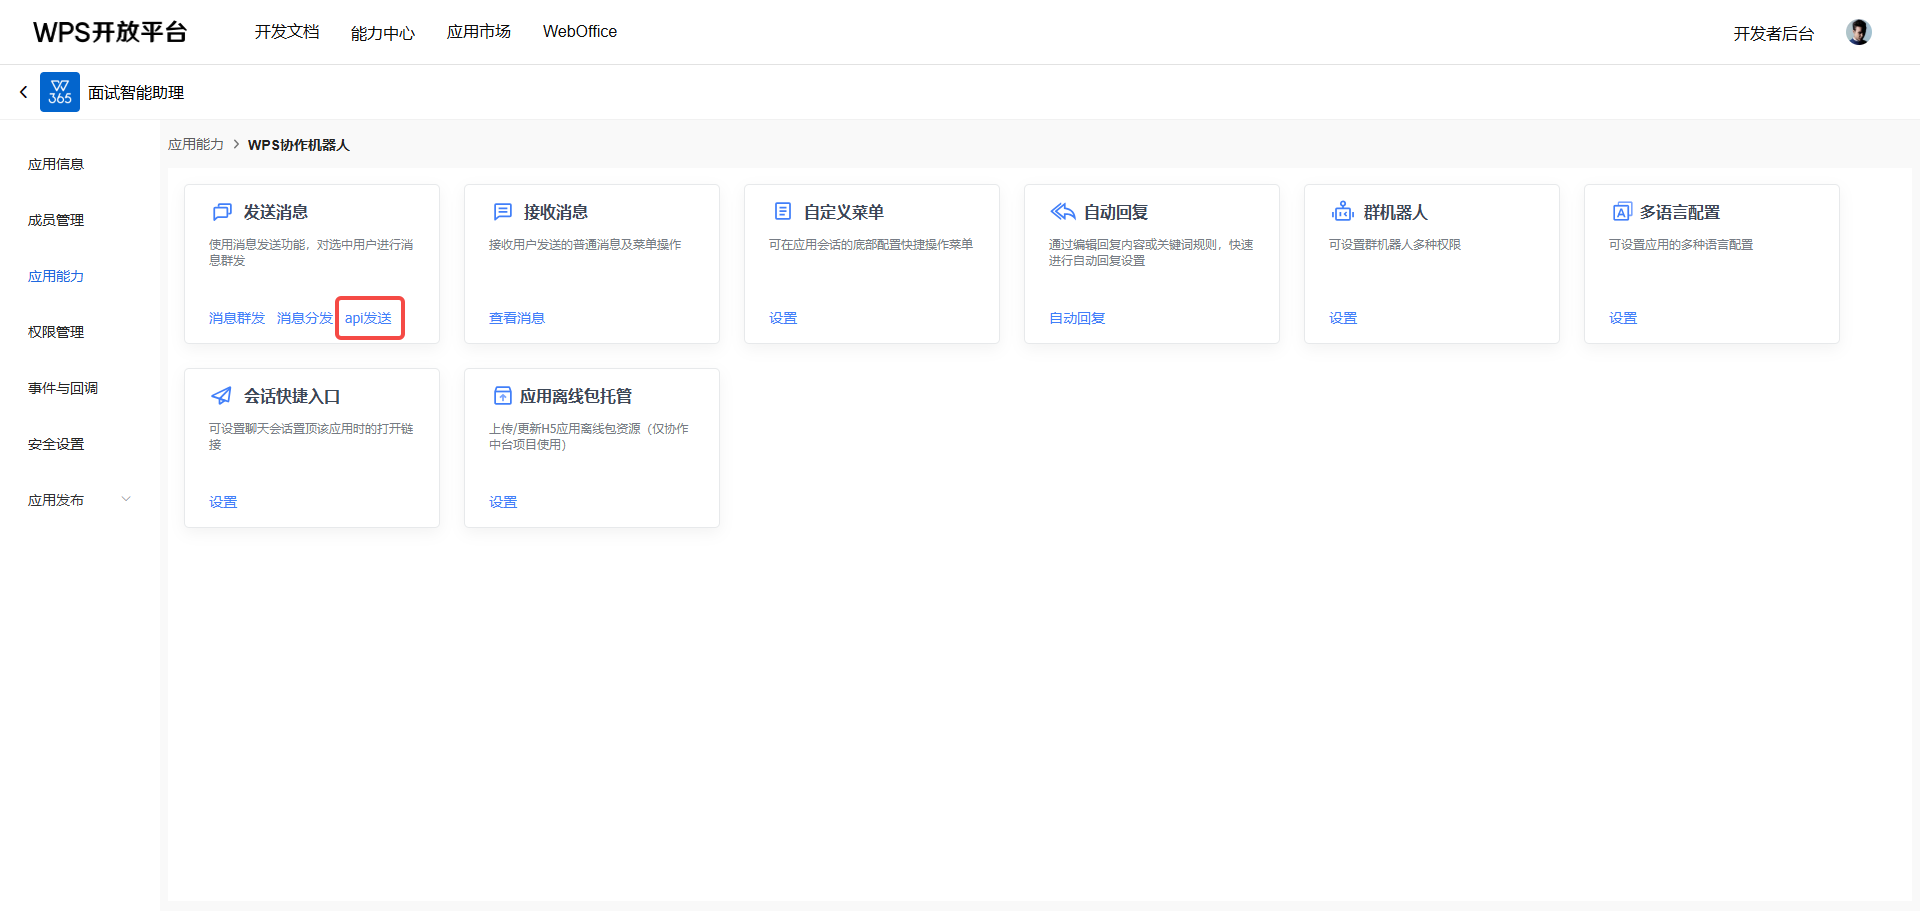
Task: Open 设置 in the 多语言配置 card
Action: pyautogui.click(x=1623, y=318)
